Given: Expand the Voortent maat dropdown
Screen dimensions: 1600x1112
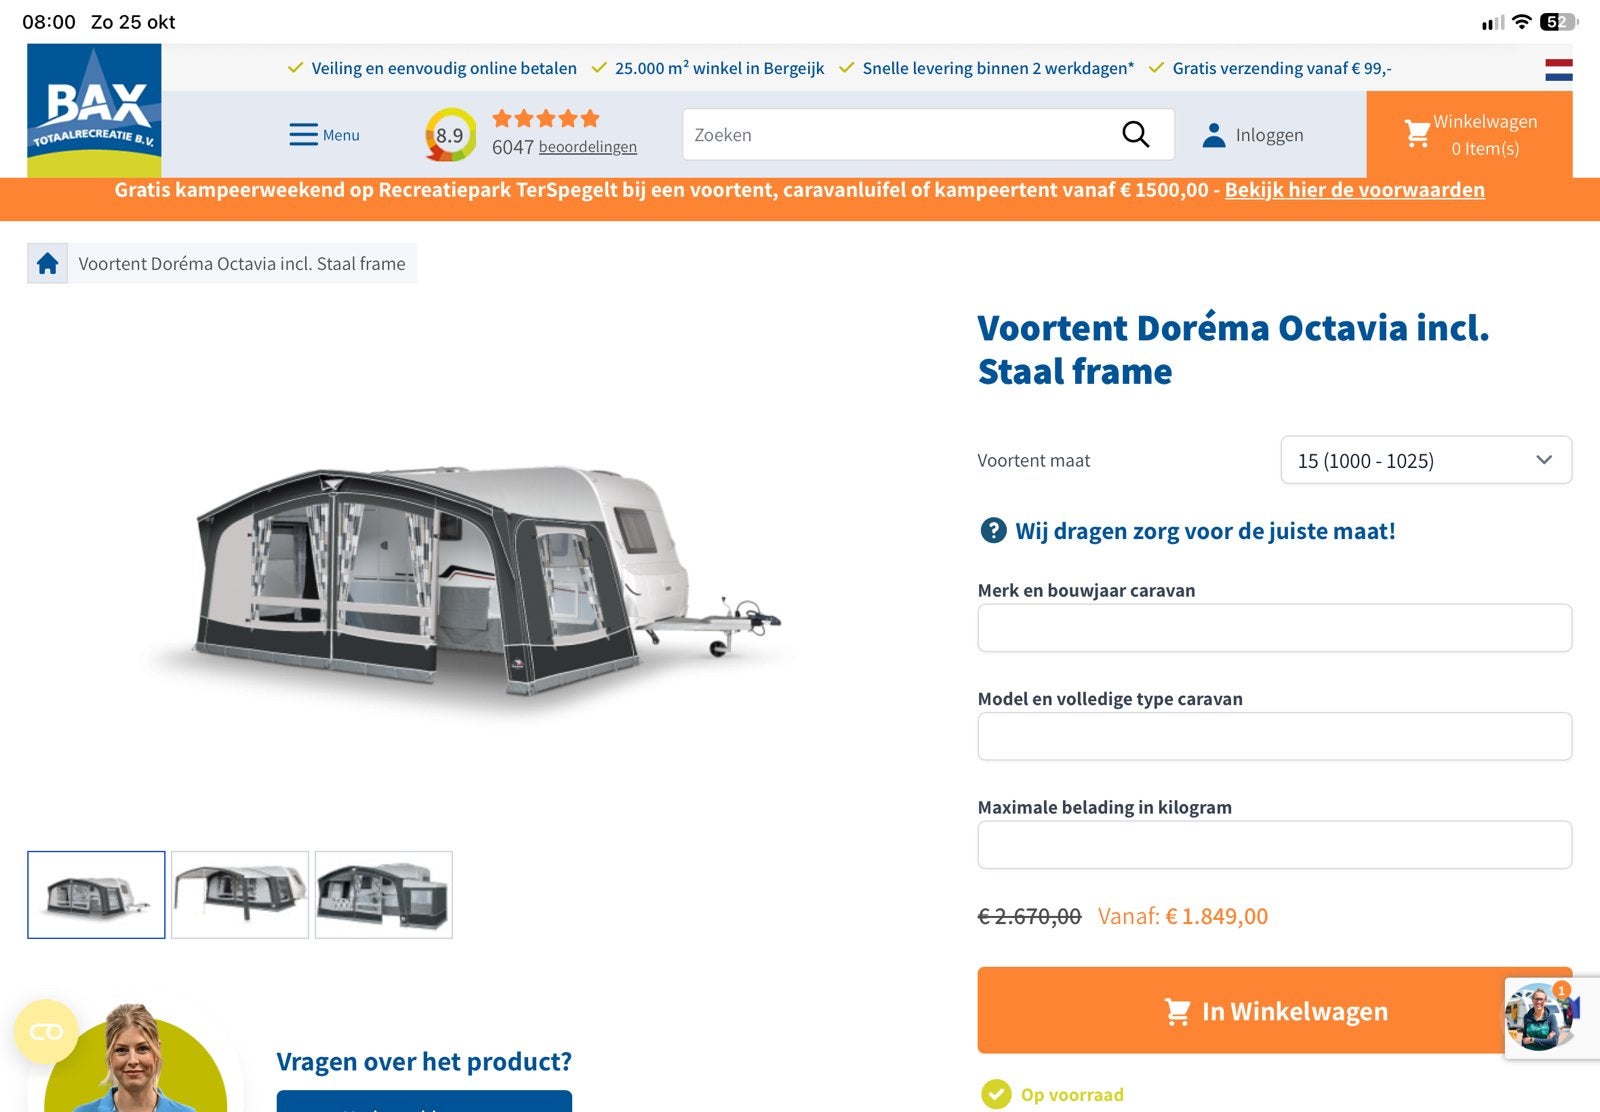Looking at the screenshot, I should click(x=1426, y=460).
